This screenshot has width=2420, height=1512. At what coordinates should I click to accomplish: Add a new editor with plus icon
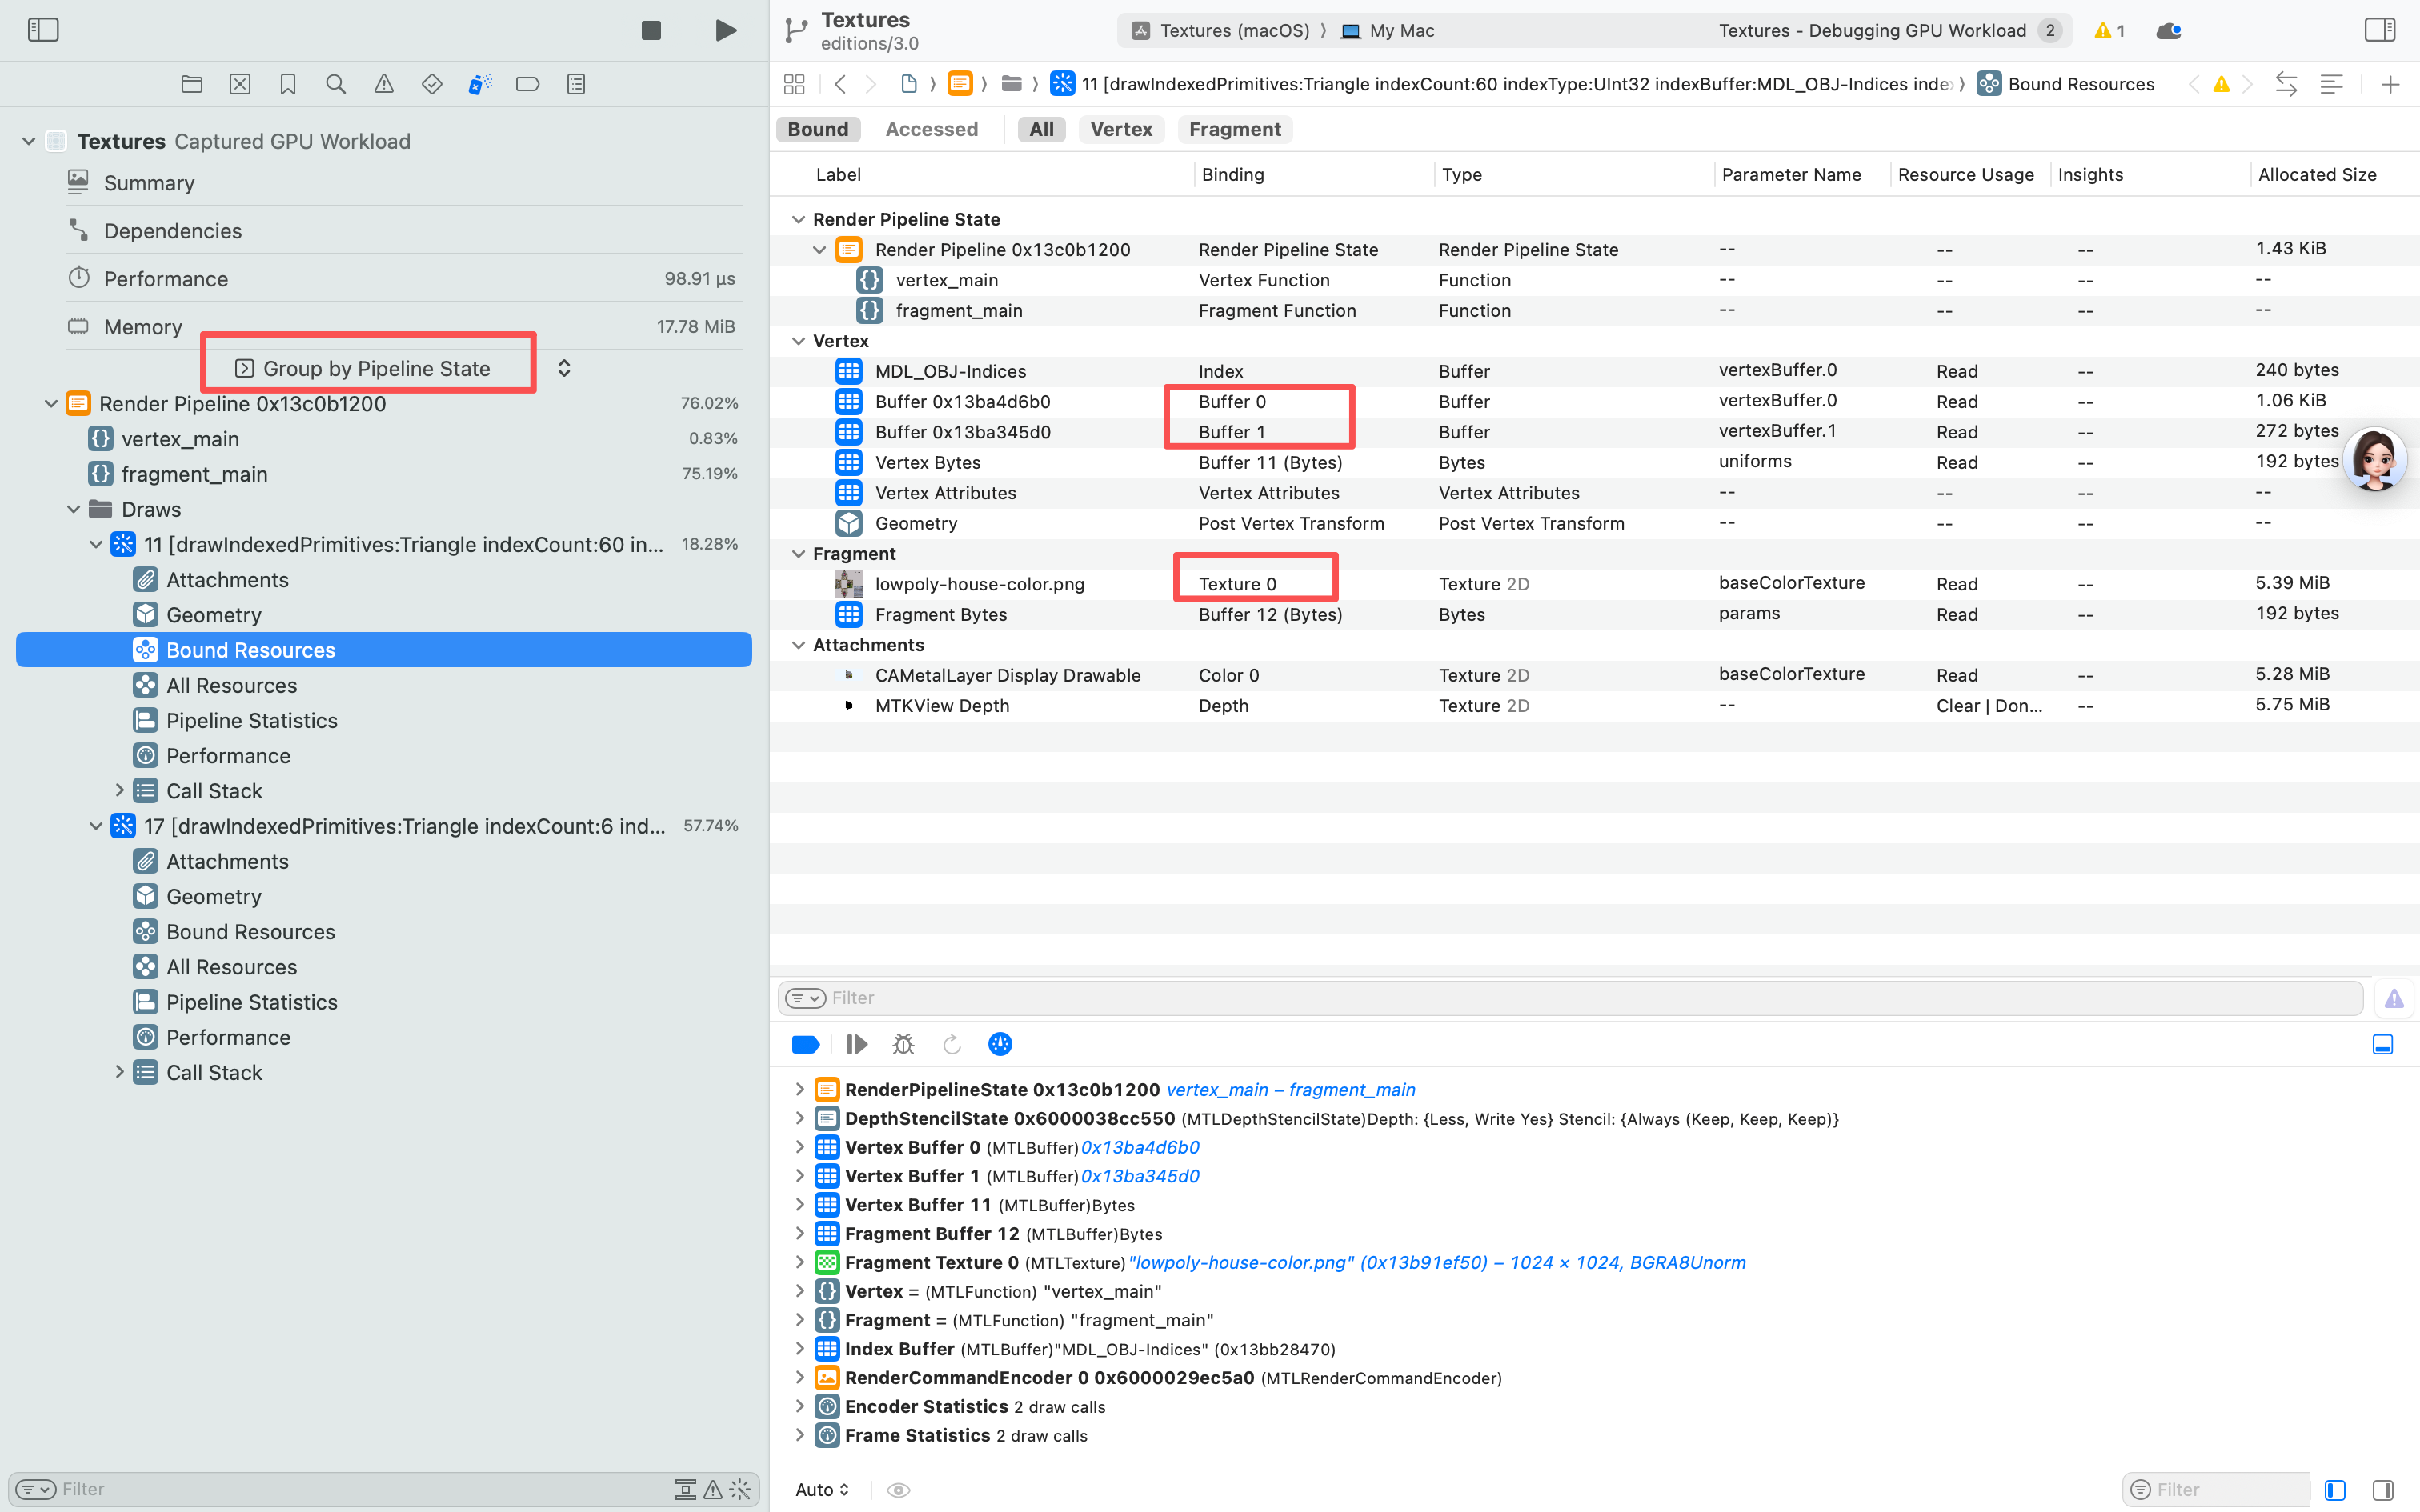coord(2390,84)
